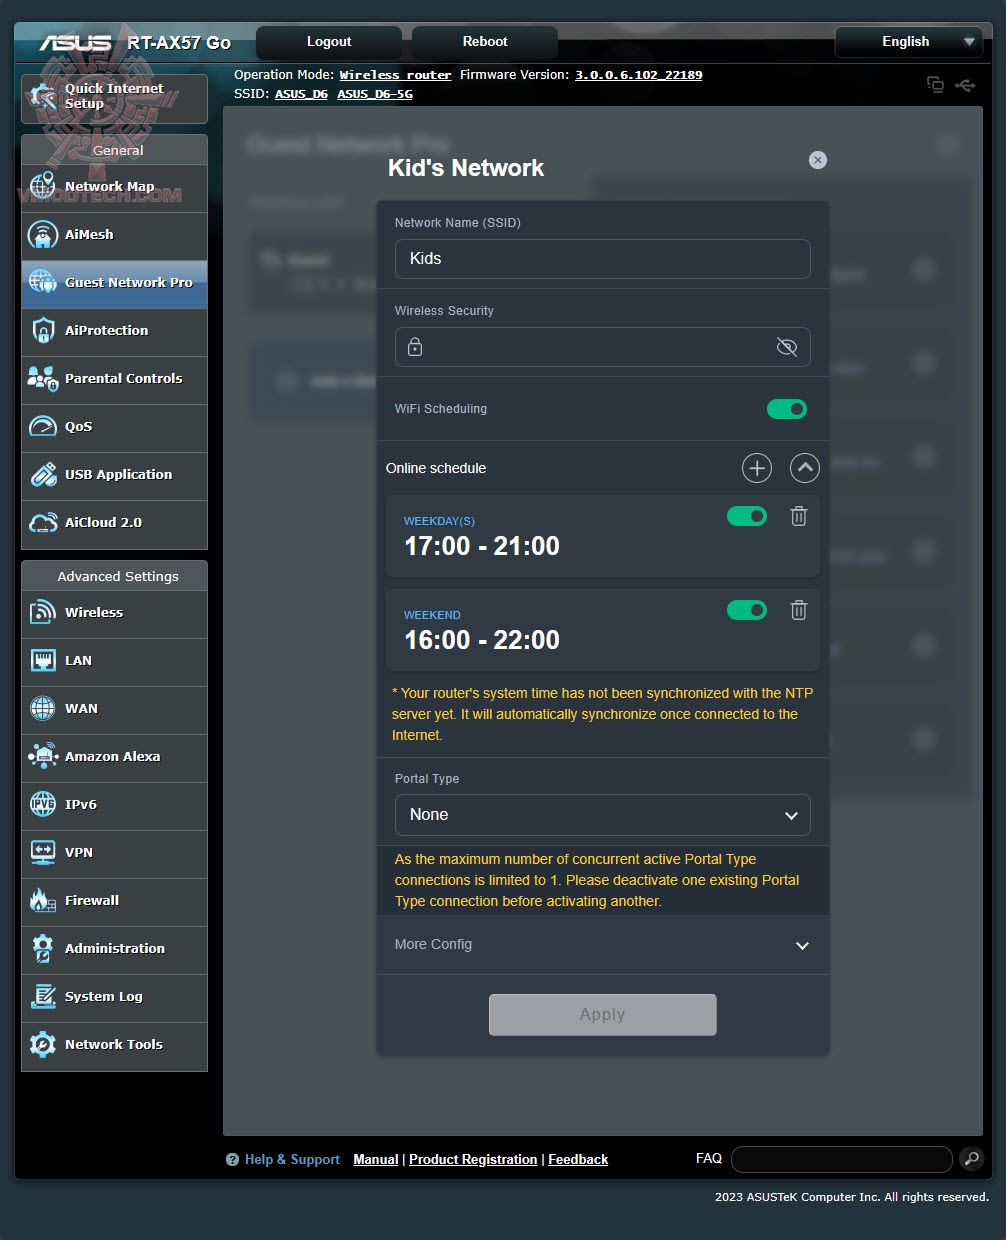The width and height of the screenshot is (1006, 1240).
Task: Click the ASUS_D6 SSID link
Action: click(301, 94)
